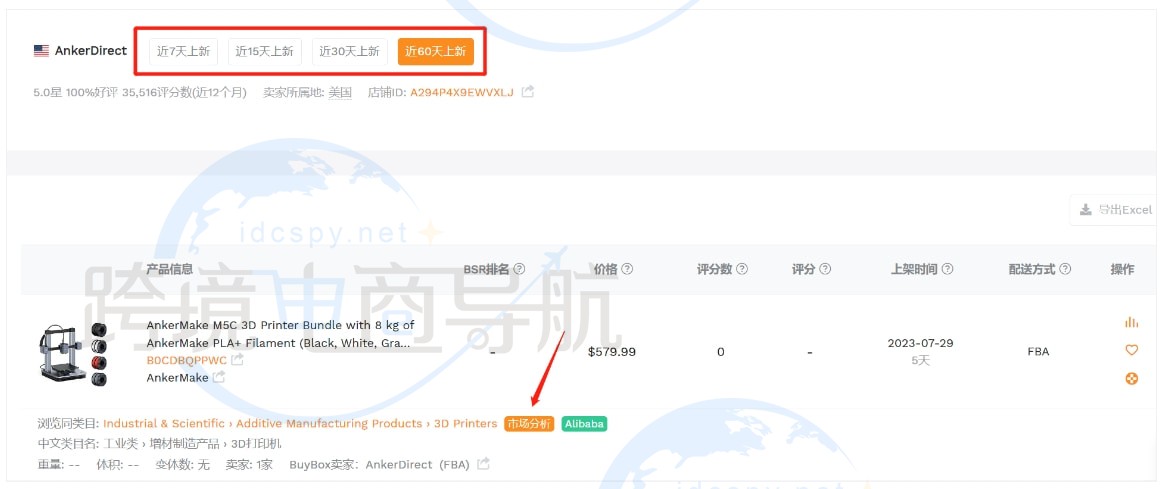Click the 上架时间 date 2023-07-29
The image size is (1162, 489).
point(920,343)
